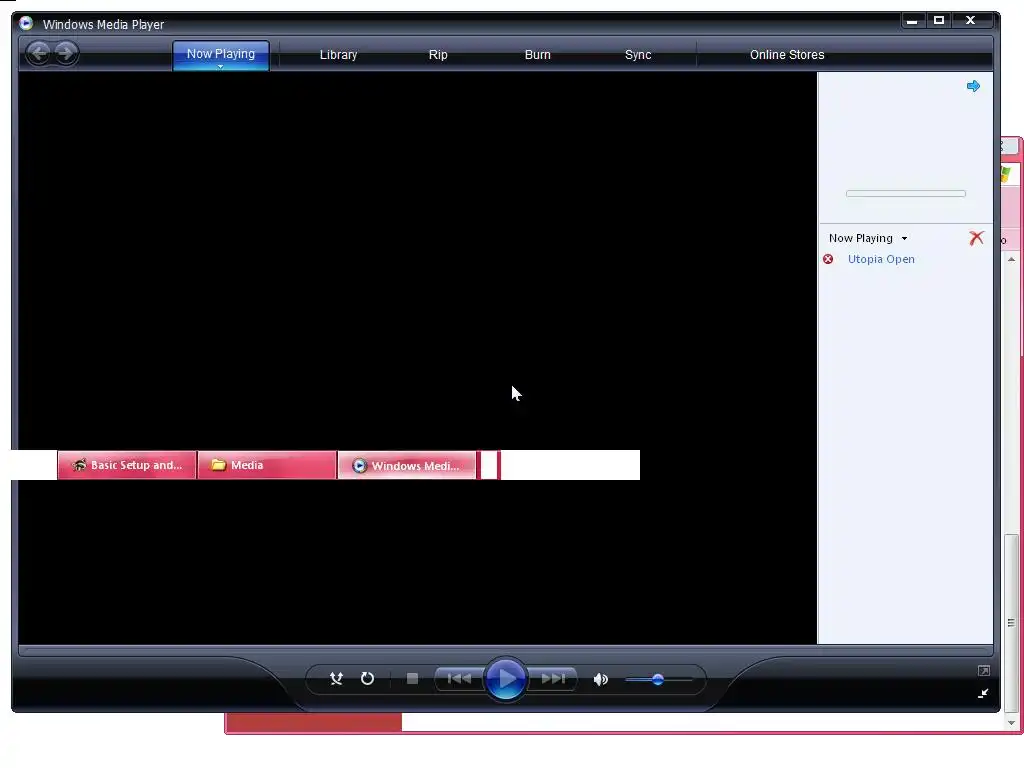Stop playback with the Stop button

pyautogui.click(x=412, y=679)
